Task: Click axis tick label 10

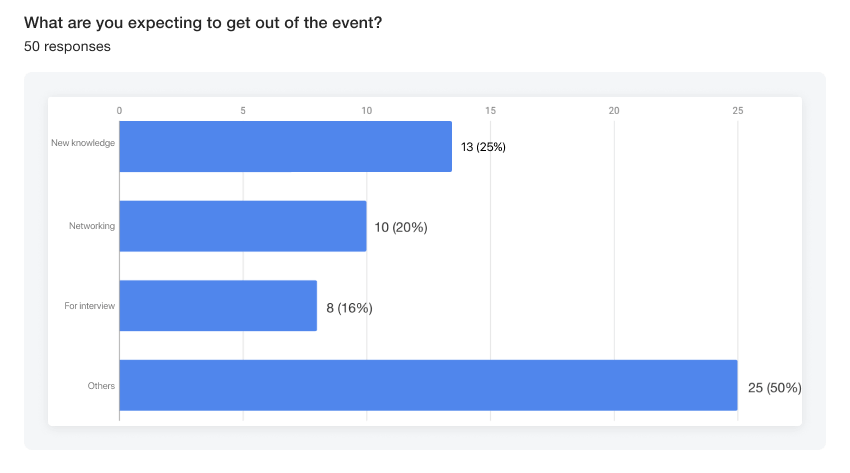Action: pyautogui.click(x=367, y=110)
